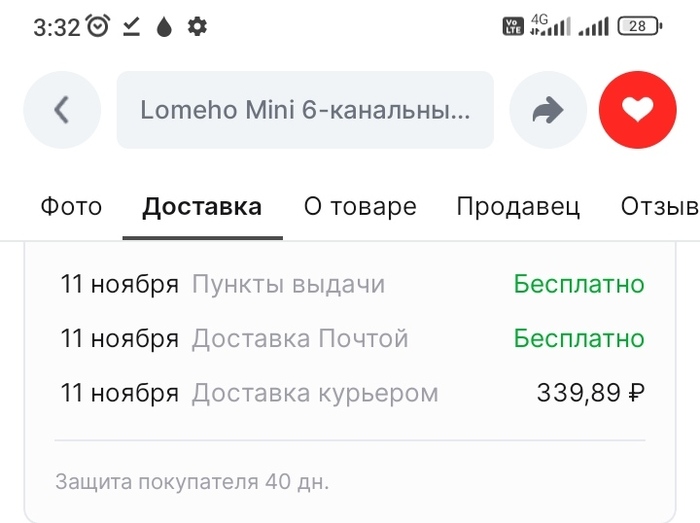The image size is (700, 523).
Task: Tap the VoLTE status icon
Action: 513,27
